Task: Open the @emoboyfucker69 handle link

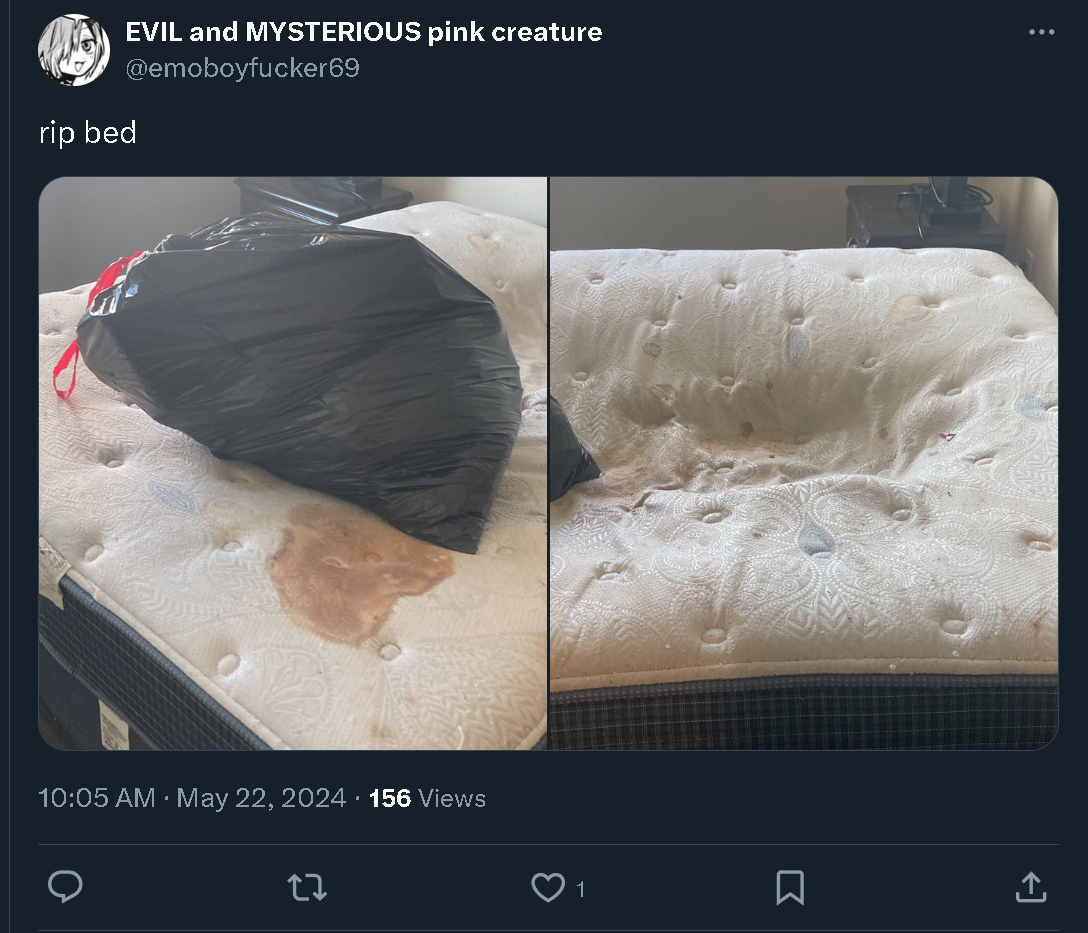Action: point(242,68)
